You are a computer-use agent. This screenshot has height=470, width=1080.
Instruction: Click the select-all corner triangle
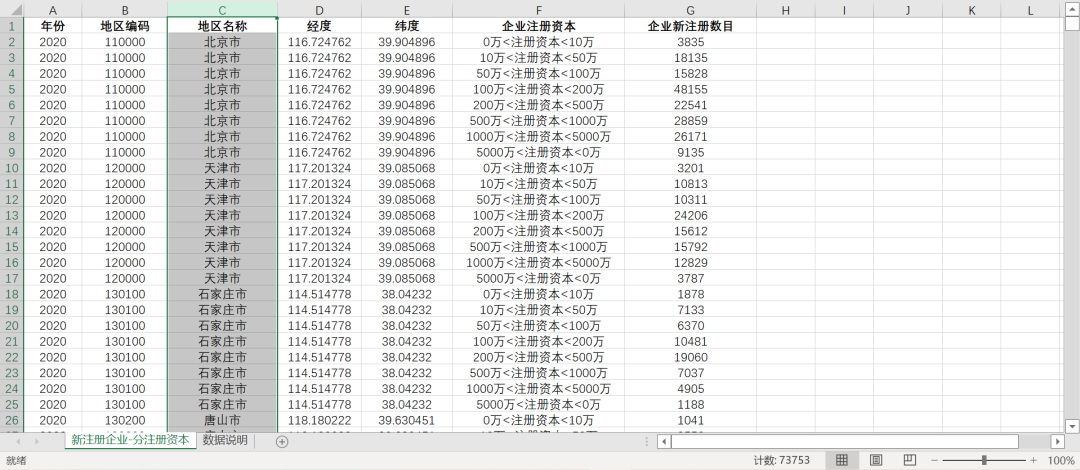pos(12,10)
